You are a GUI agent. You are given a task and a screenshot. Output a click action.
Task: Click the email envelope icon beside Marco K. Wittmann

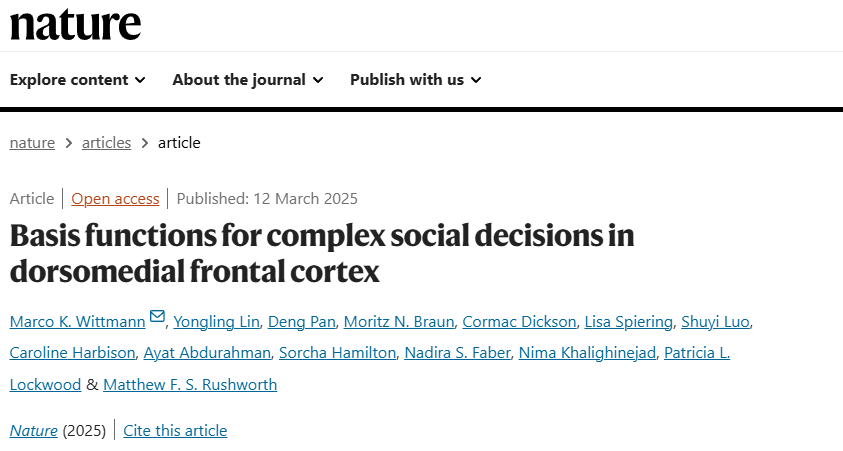pos(157,316)
